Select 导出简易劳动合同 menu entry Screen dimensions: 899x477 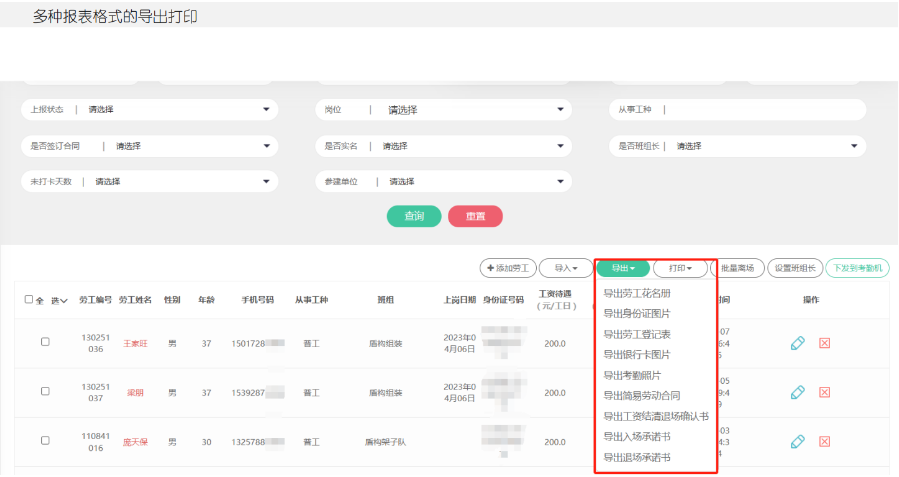[642, 395]
